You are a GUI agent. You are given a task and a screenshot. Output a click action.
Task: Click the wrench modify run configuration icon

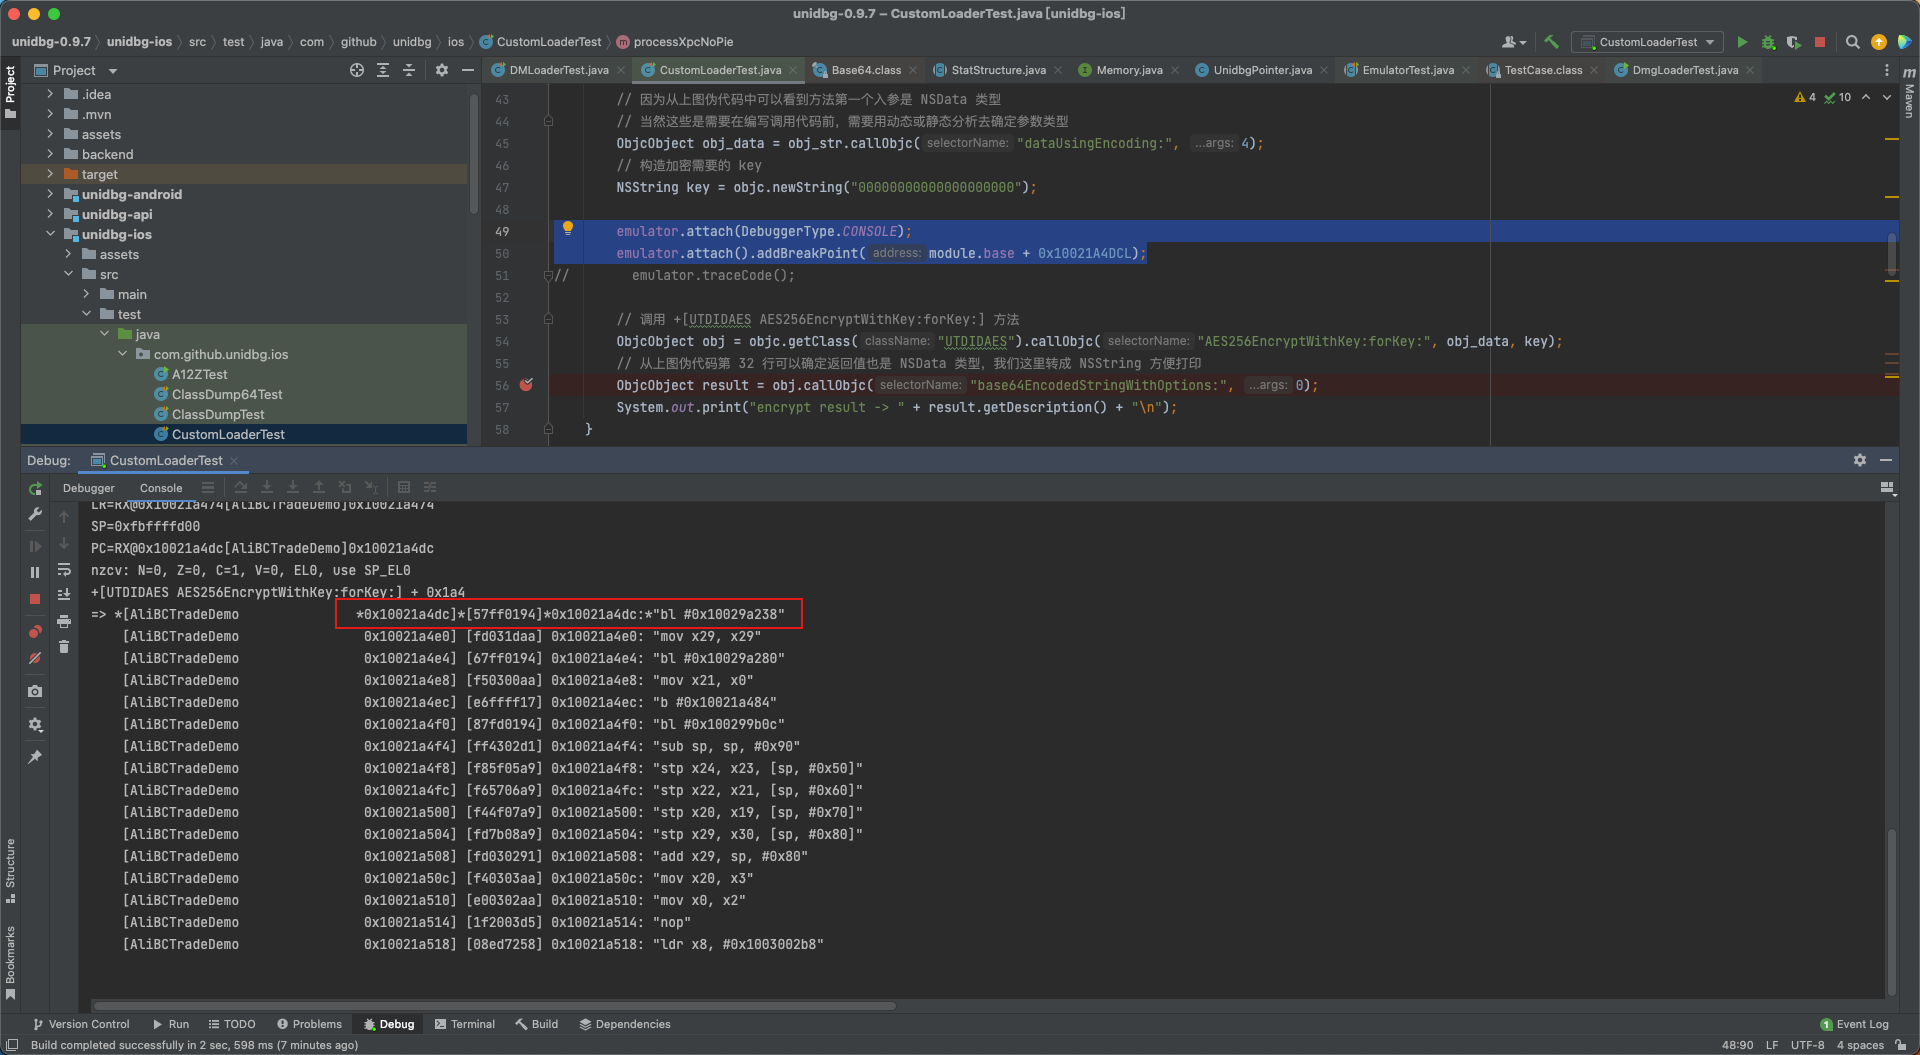coord(35,514)
